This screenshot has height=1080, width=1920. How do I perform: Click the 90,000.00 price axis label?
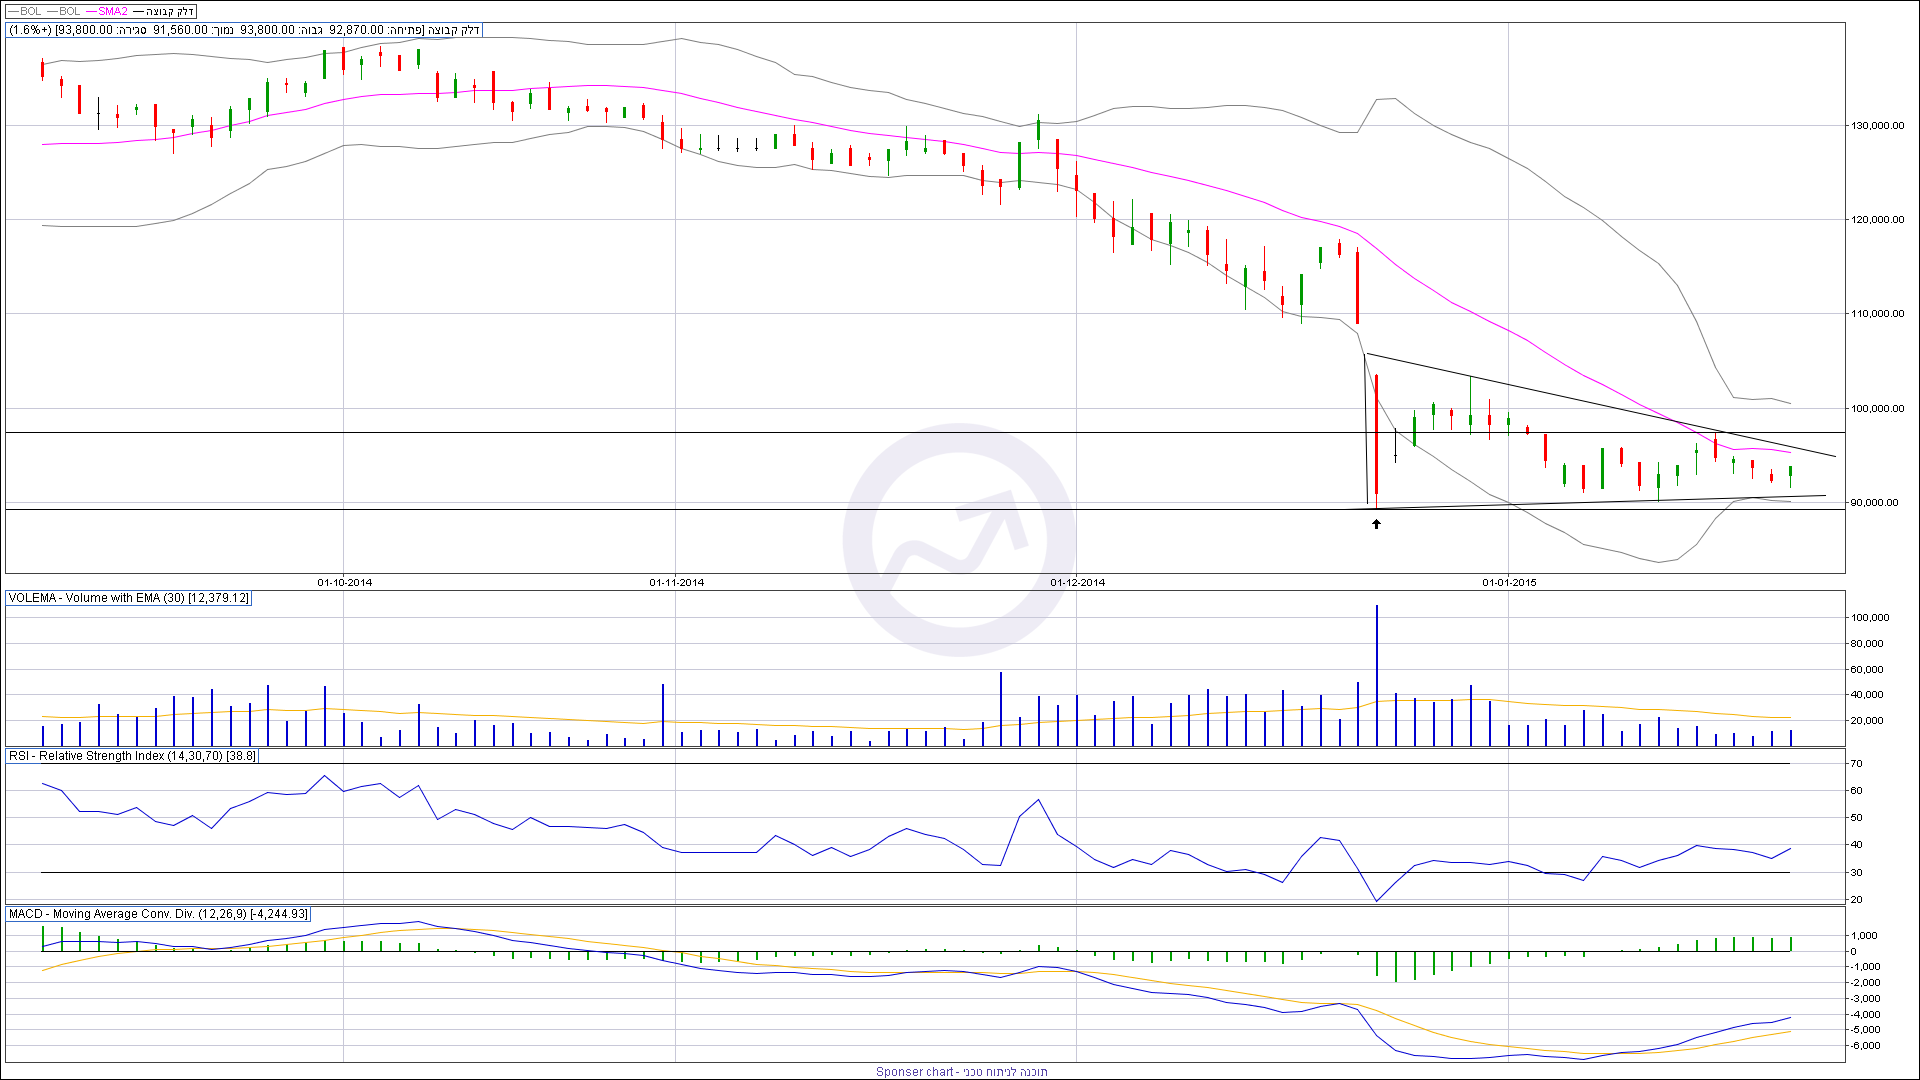pos(1874,503)
